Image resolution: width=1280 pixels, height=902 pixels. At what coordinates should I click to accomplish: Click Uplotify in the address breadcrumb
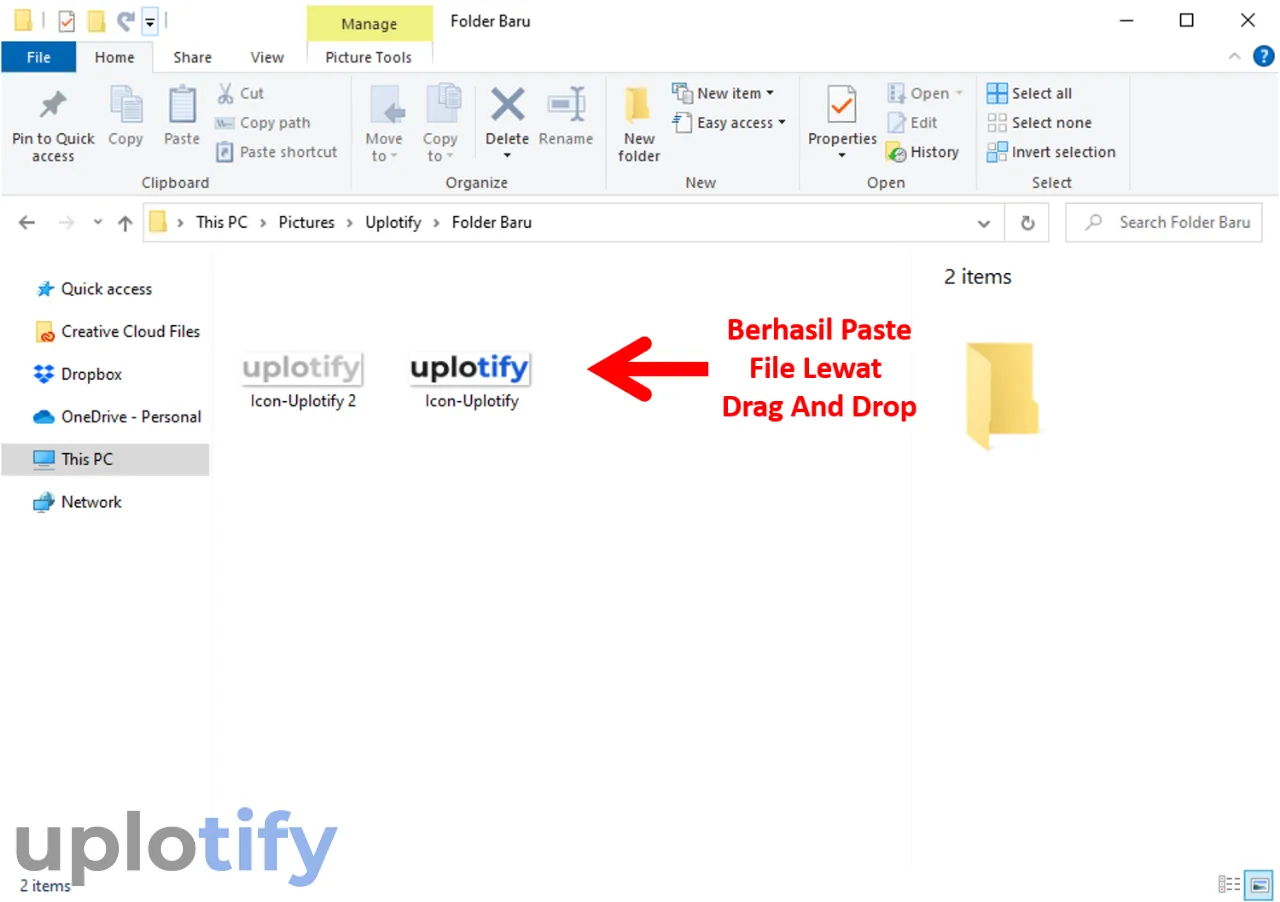pos(393,222)
